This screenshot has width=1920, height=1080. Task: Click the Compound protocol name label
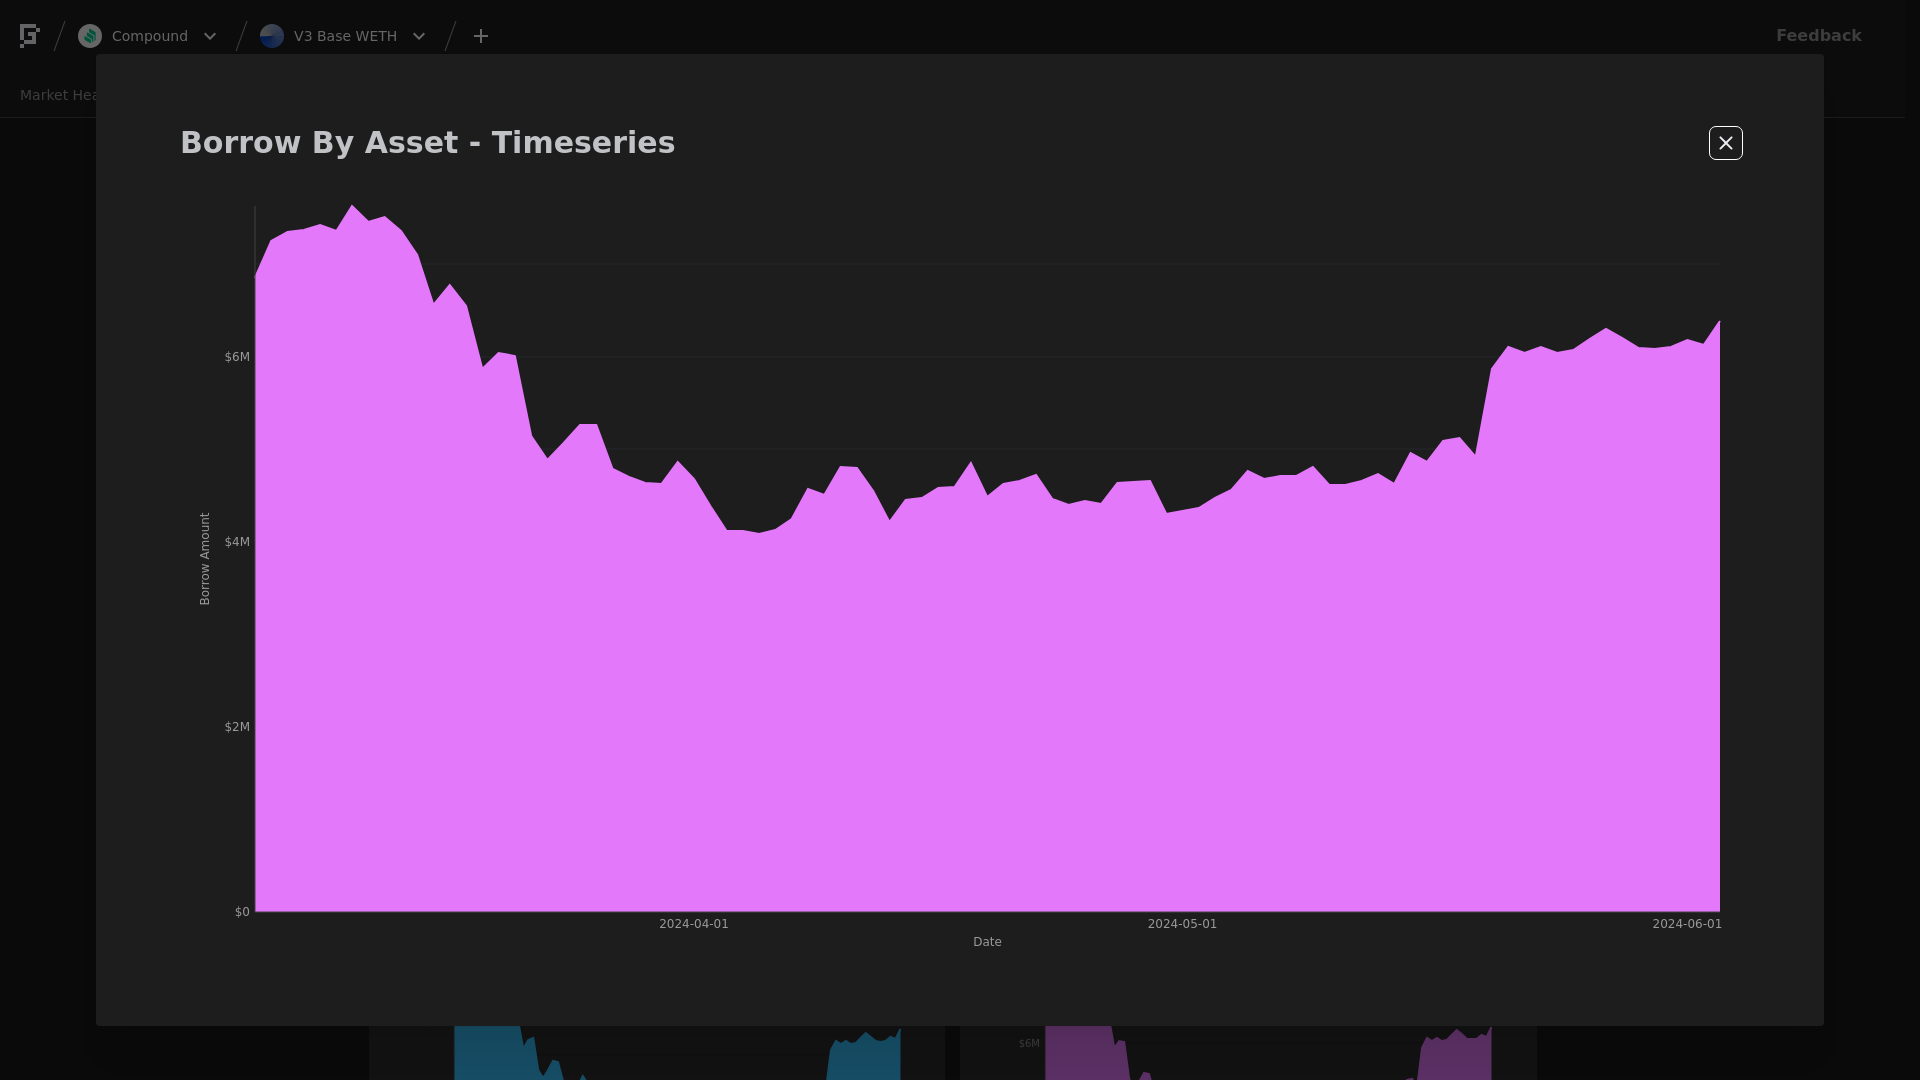point(150,36)
